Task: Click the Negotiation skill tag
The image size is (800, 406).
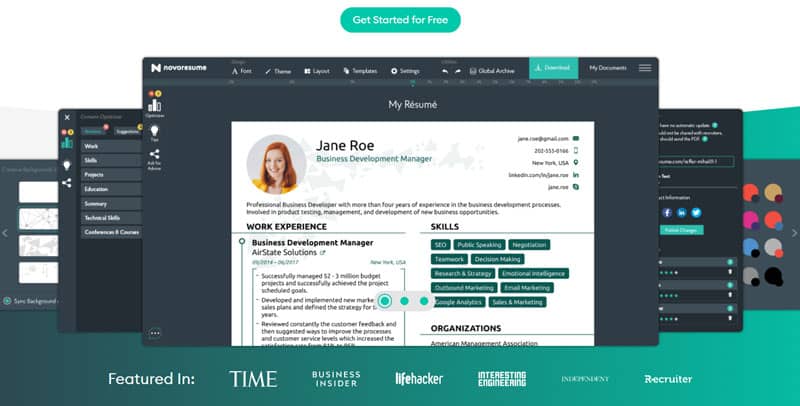Action: click(530, 245)
